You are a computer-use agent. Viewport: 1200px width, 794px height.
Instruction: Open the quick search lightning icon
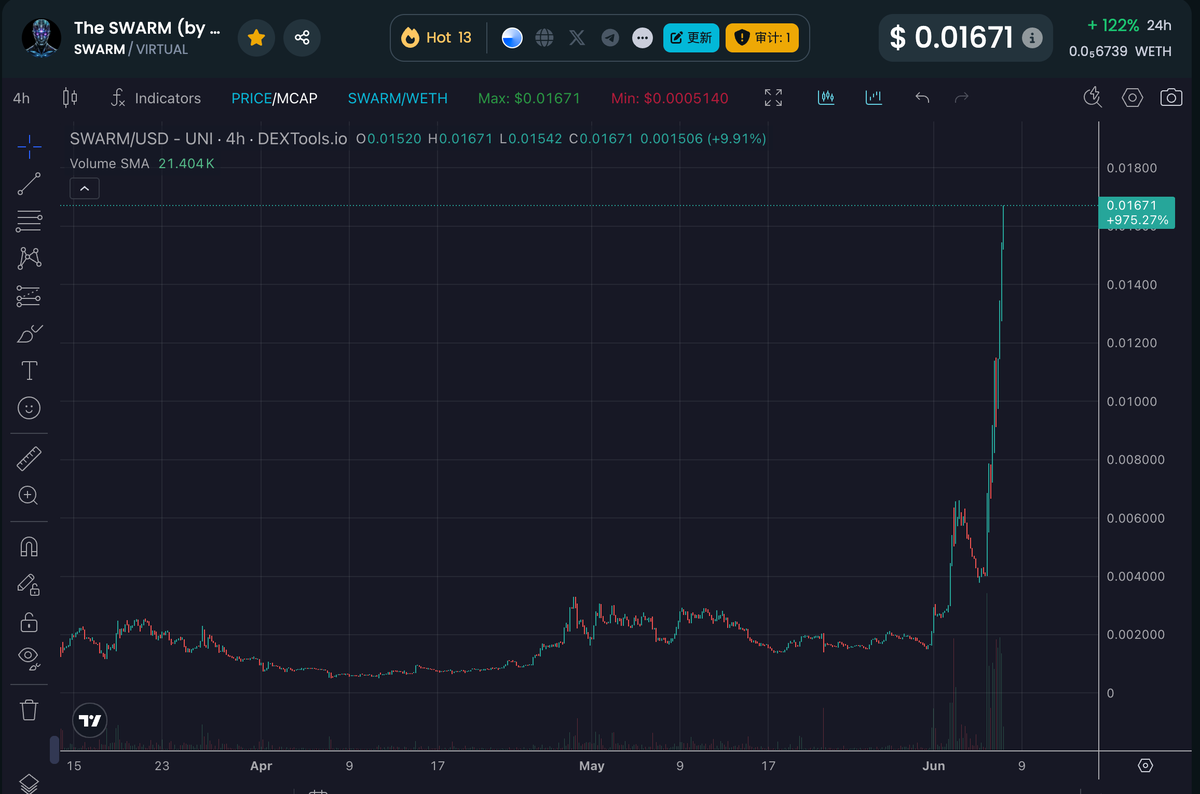point(1093,98)
